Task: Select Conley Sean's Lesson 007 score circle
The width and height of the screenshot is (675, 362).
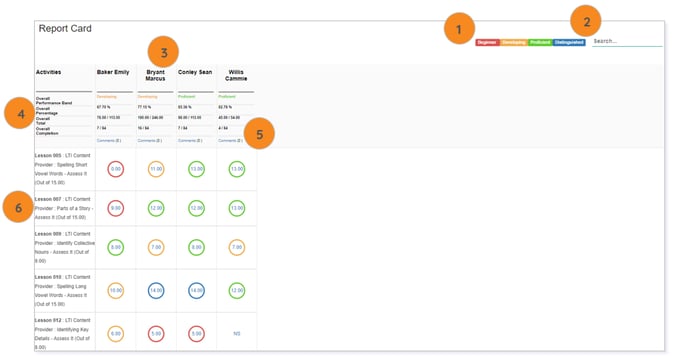Action: 196,208
